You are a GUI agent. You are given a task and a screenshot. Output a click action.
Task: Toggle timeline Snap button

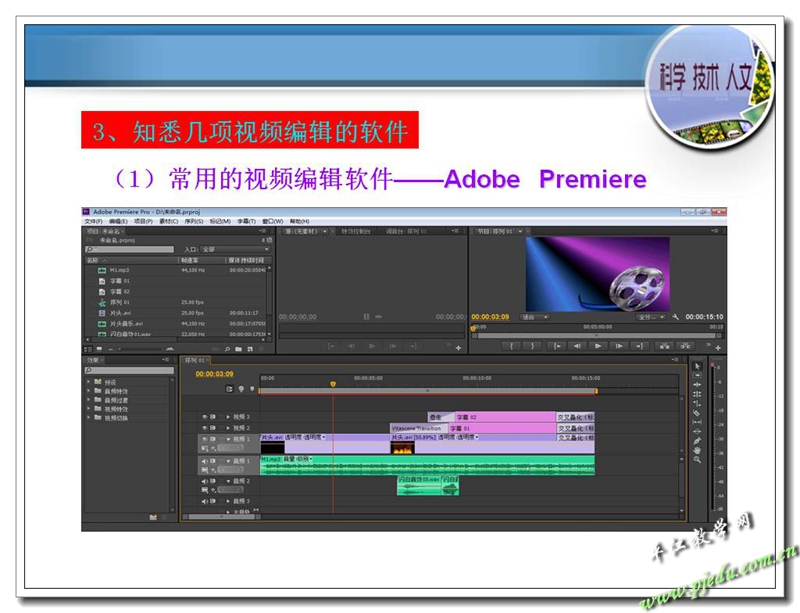click(x=229, y=389)
